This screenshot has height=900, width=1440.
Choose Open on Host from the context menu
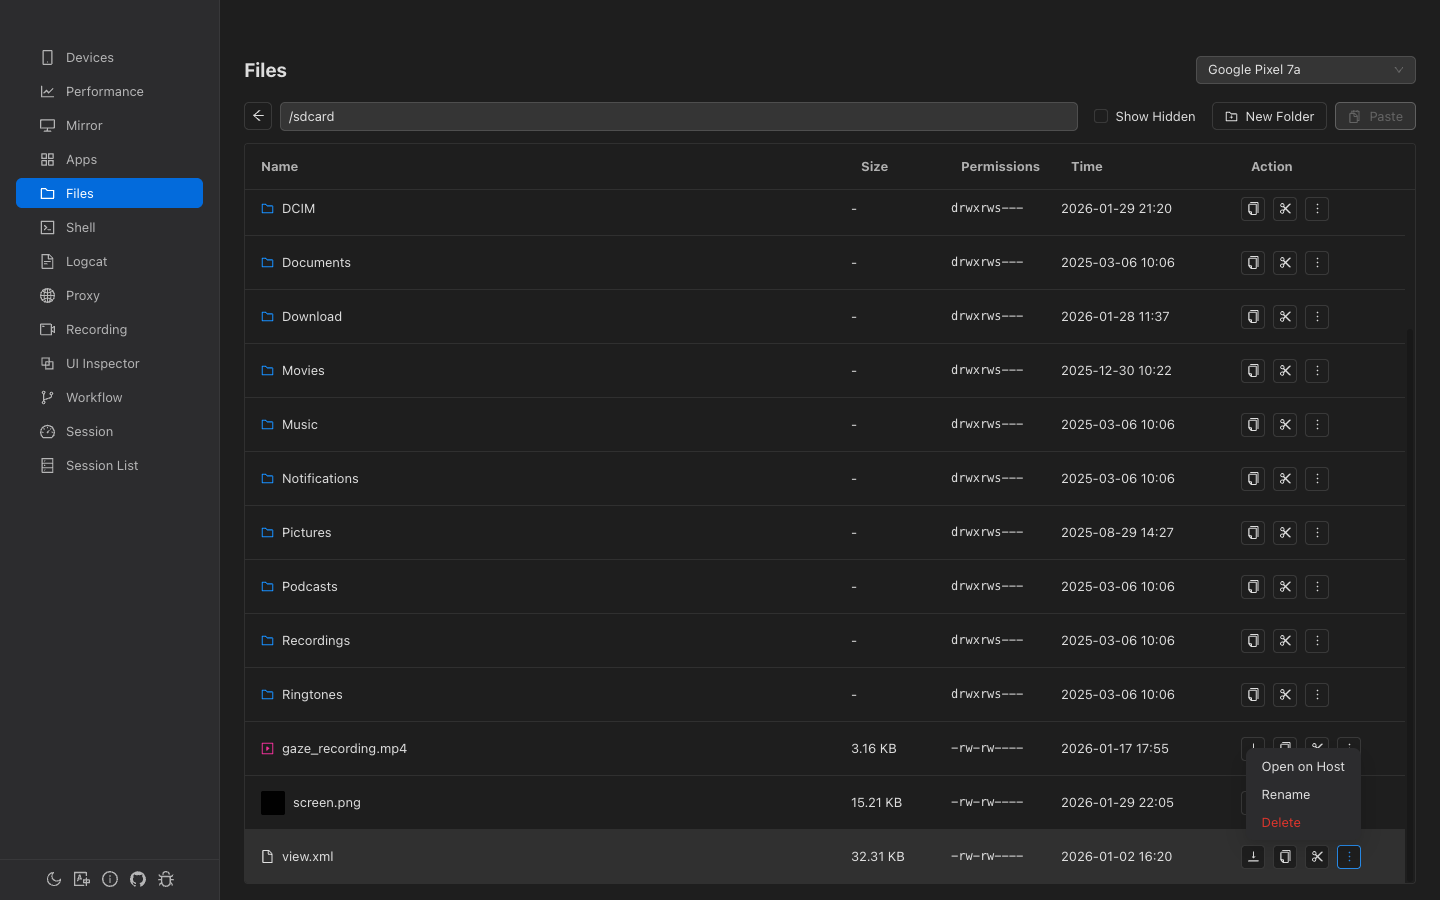click(x=1302, y=766)
